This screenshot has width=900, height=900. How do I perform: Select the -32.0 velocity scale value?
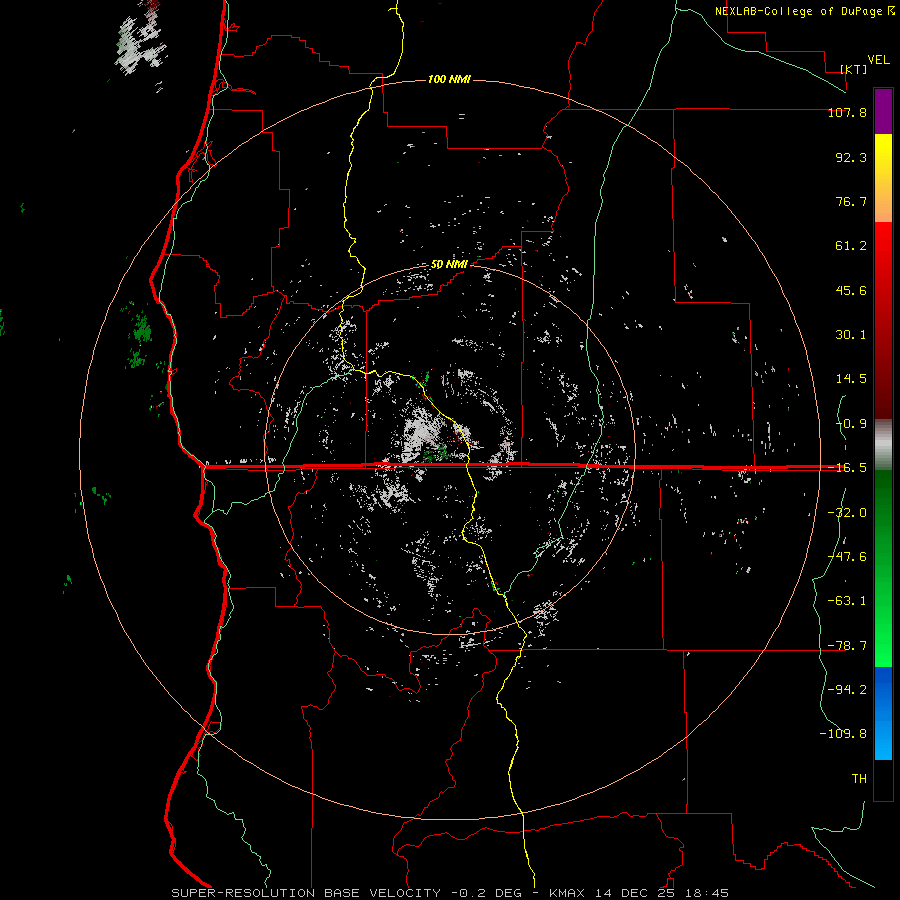pos(847,513)
